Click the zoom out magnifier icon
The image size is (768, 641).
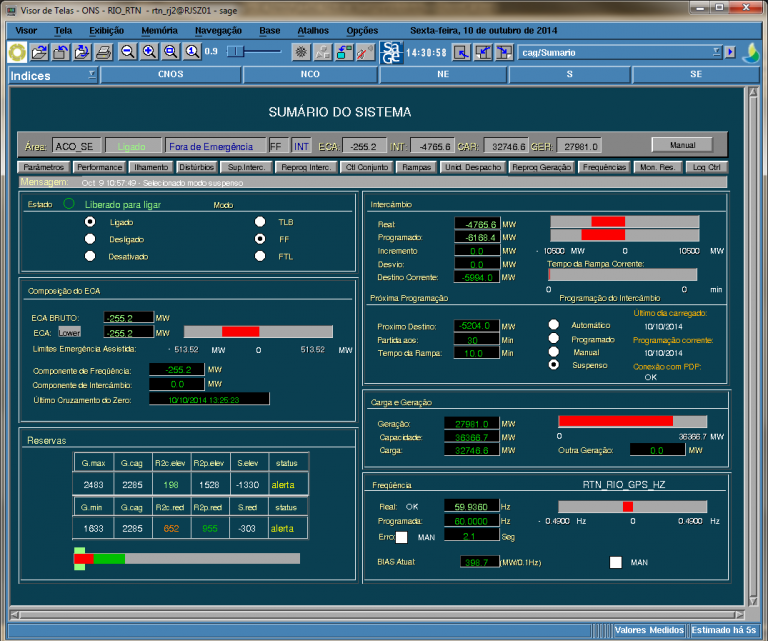[129, 51]
